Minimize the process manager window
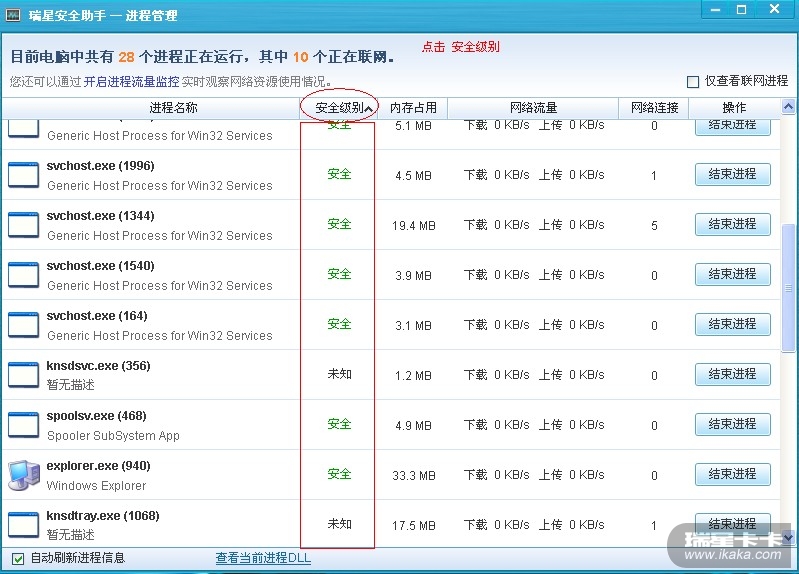Image resolution: width=799 pixels, height=574 pixels. click(x=715, y=10)
